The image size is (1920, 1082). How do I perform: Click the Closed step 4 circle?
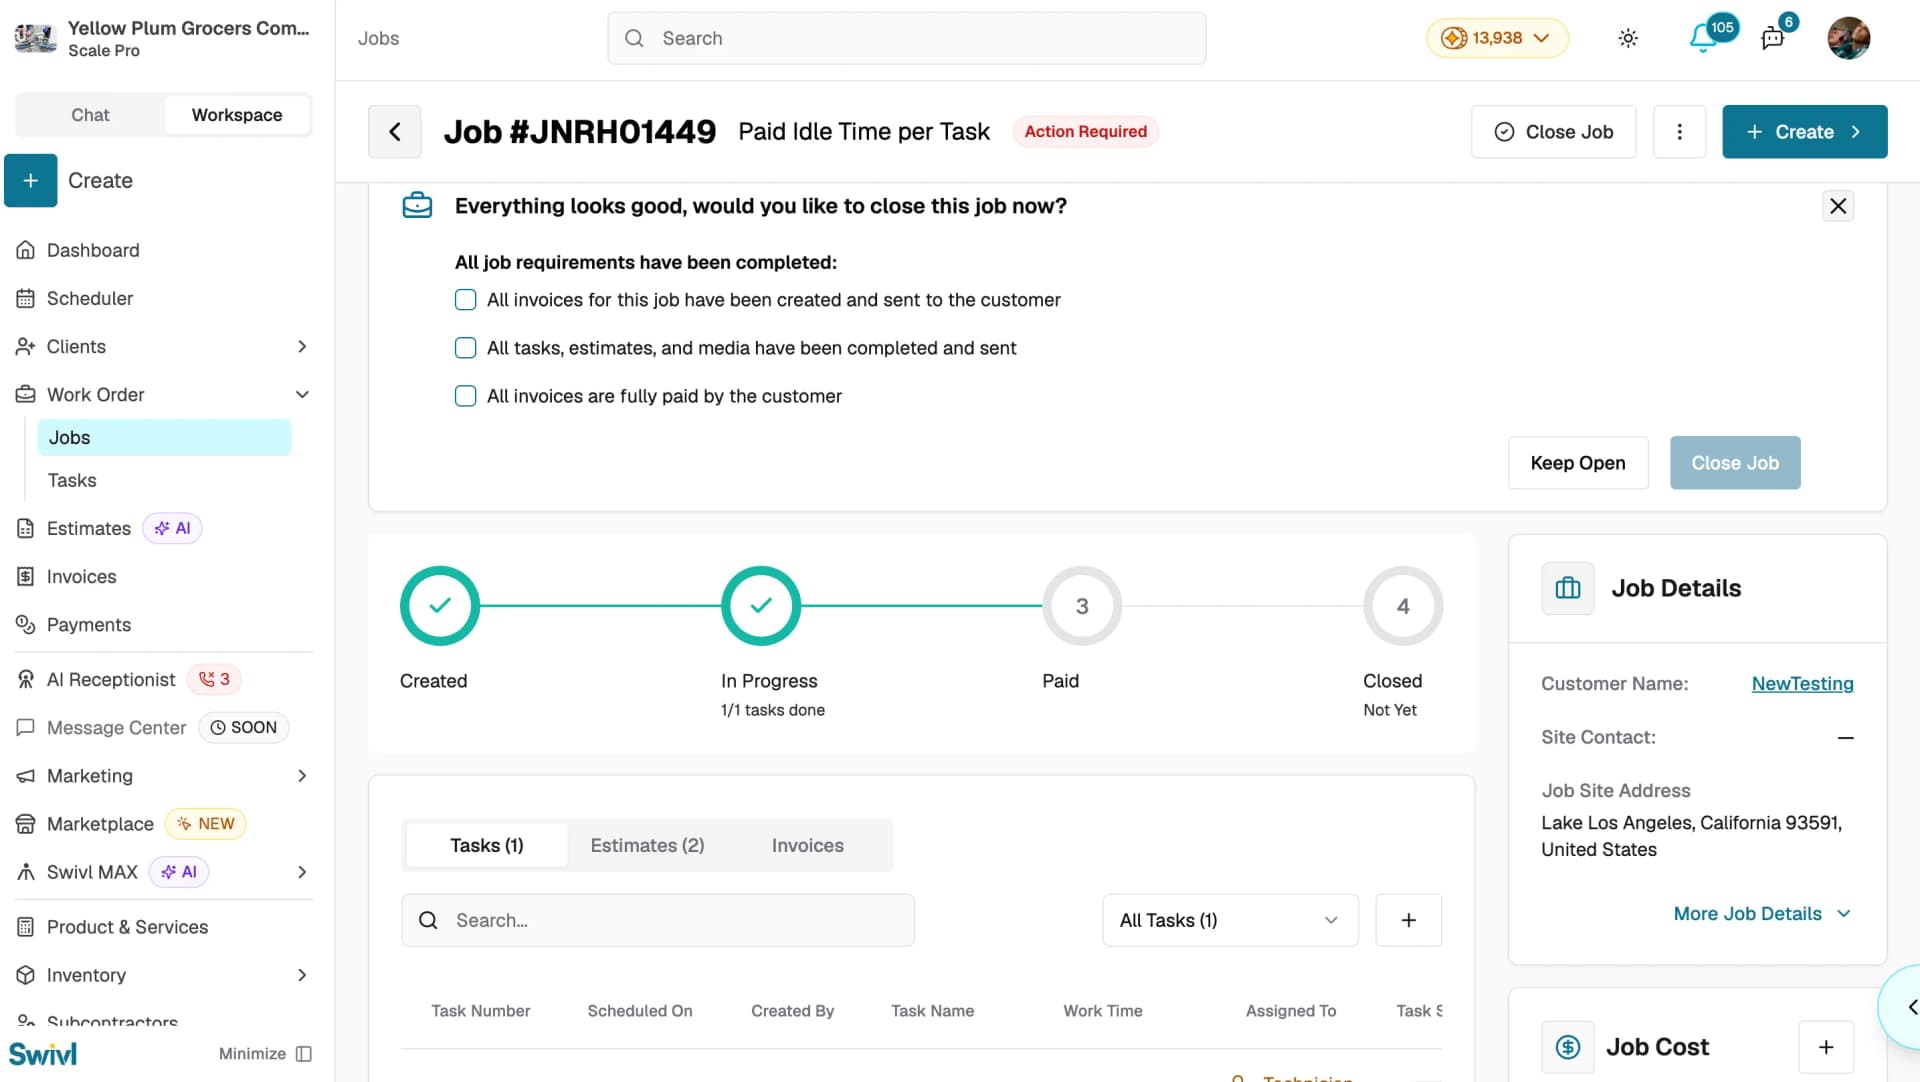point(1403,606)
